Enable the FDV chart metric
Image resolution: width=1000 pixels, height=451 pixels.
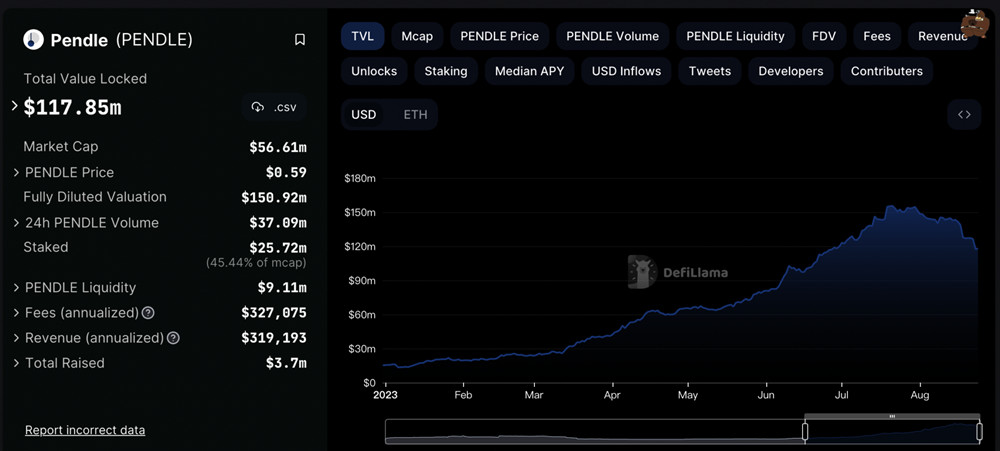(x=824, y=36)
